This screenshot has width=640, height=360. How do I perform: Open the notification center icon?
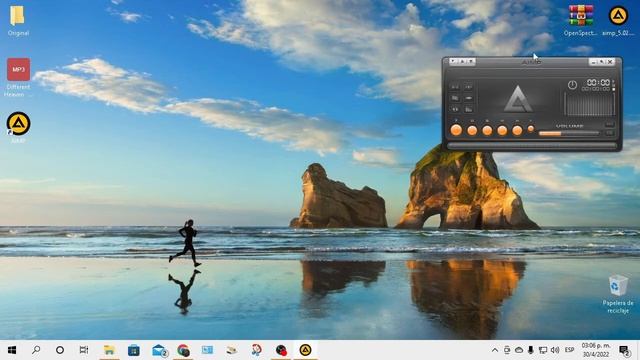click(x=624, y=350)
